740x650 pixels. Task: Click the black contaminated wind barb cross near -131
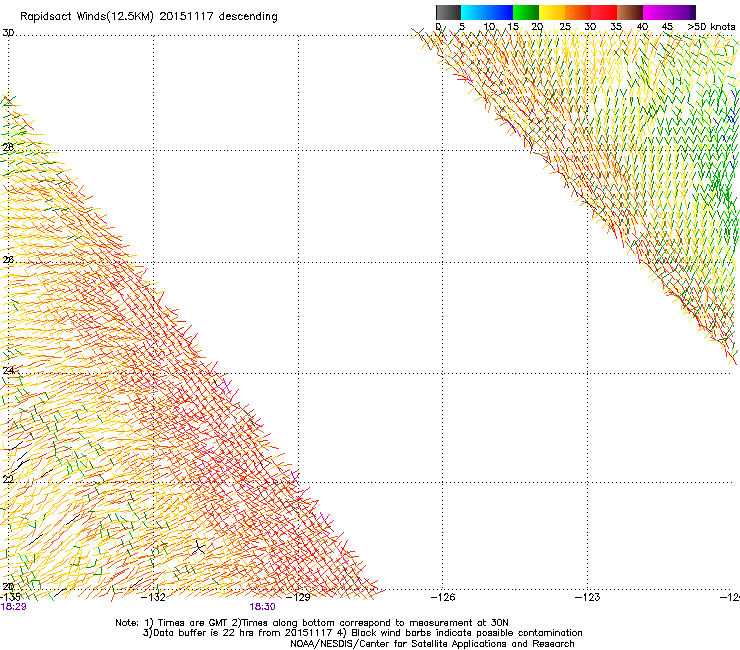pyautogui.click(x=199, y=548)
